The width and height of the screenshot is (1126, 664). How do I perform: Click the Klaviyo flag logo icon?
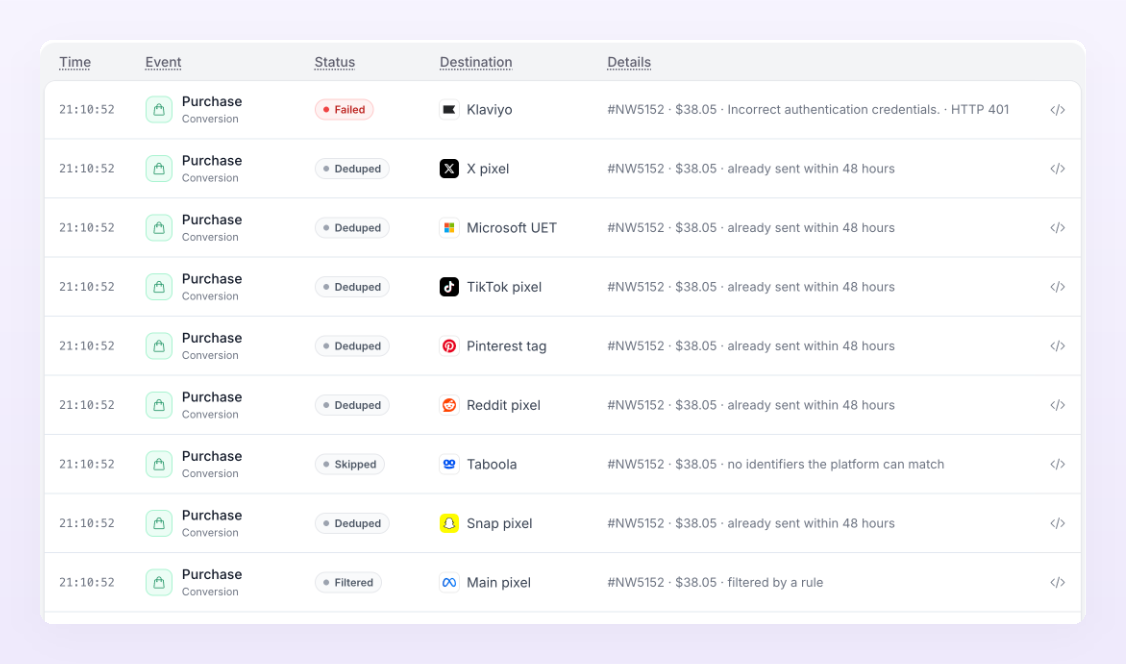(x=449, y=110)
